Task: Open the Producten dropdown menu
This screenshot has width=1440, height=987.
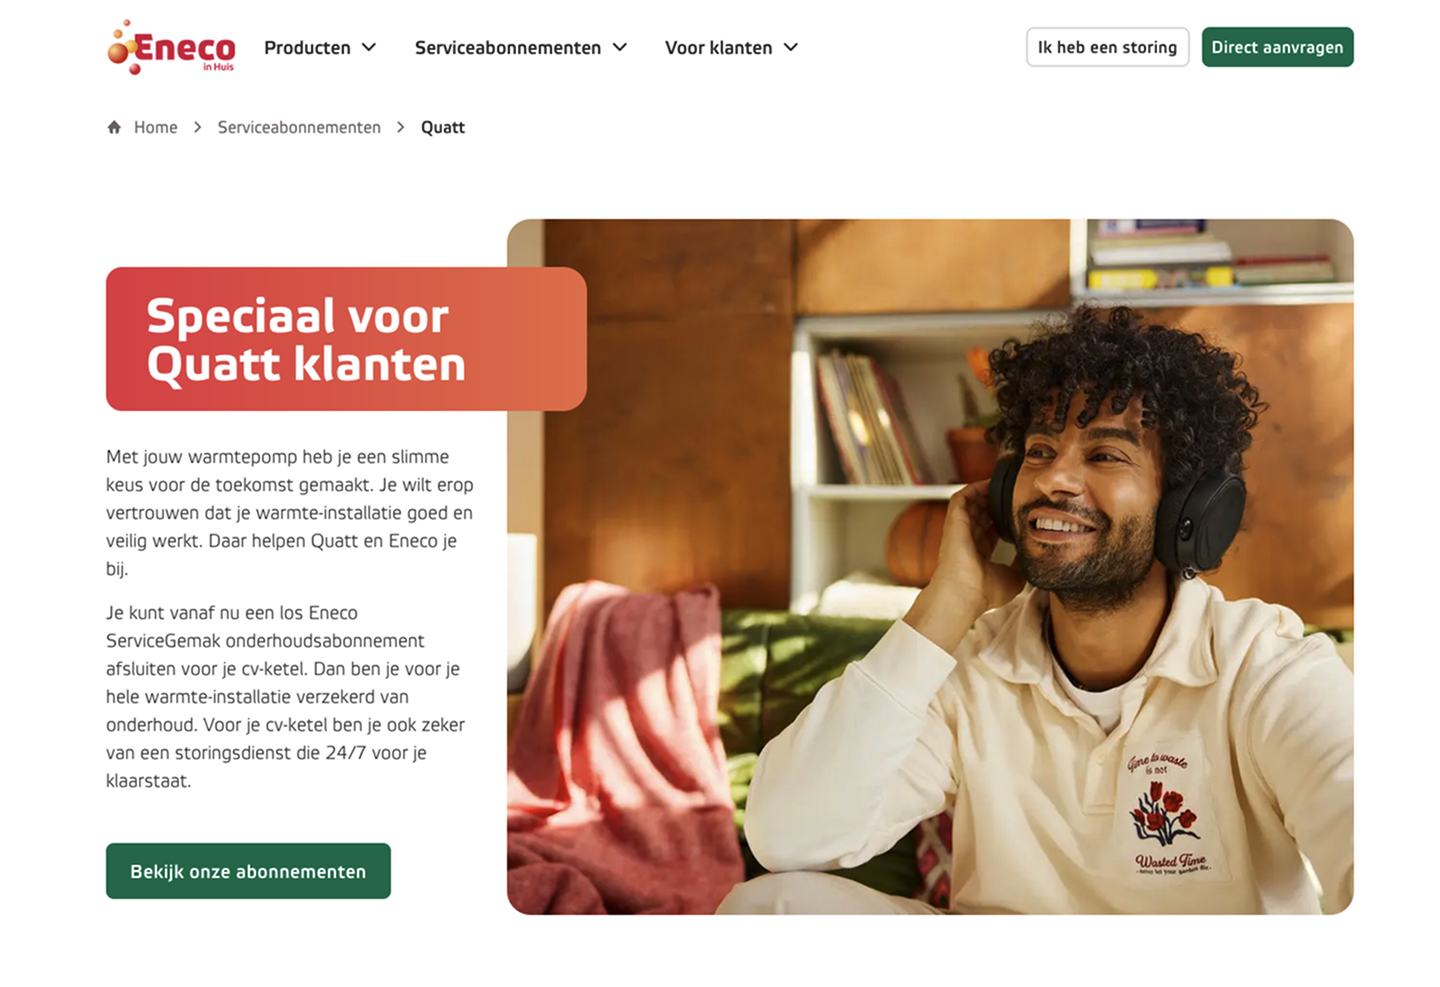Action: [320, 47]
